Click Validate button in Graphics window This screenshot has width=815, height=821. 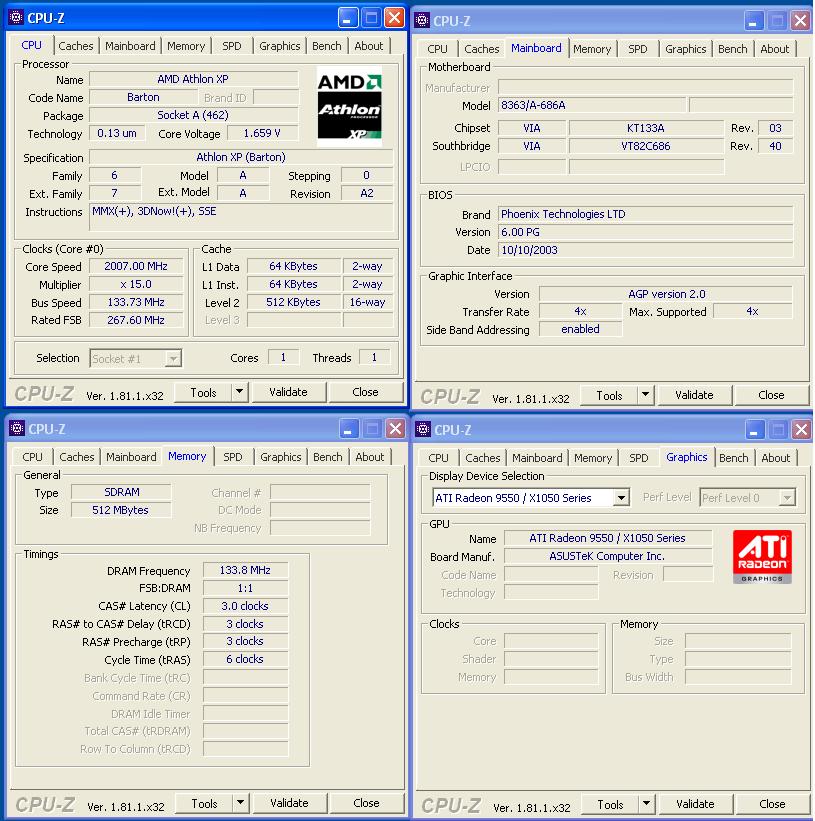click(696, 804)
